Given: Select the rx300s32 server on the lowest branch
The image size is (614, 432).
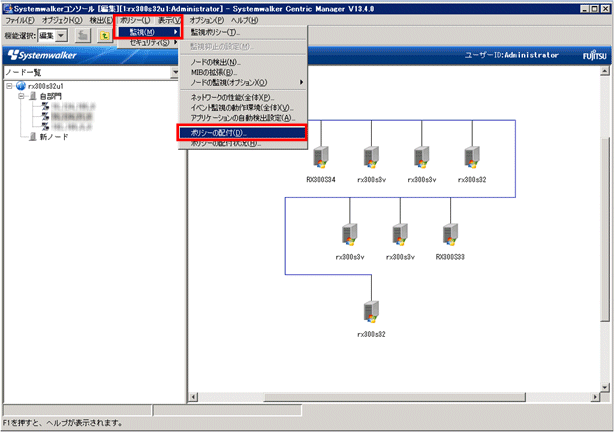Looking at the screenshot, I should coord(371,312).
